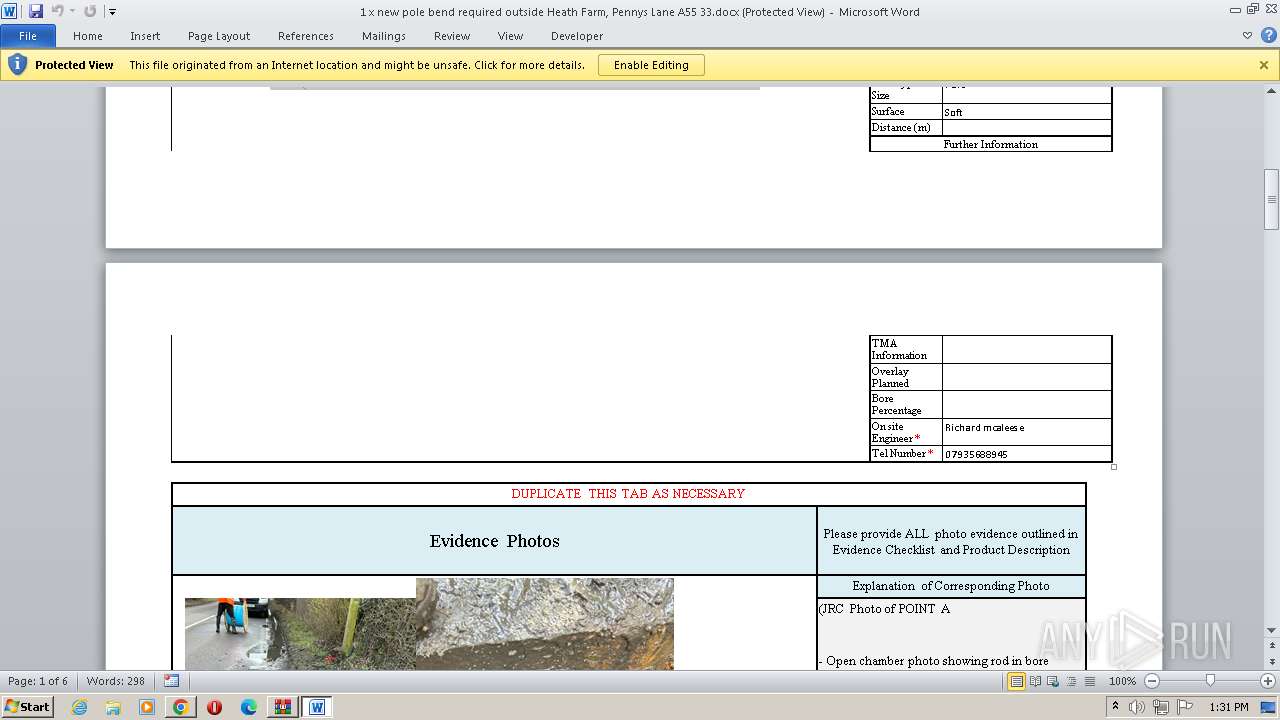Close the Protected View message bar
Viewport: 1280px width, 720px height.
click(x=1264, y=65)
